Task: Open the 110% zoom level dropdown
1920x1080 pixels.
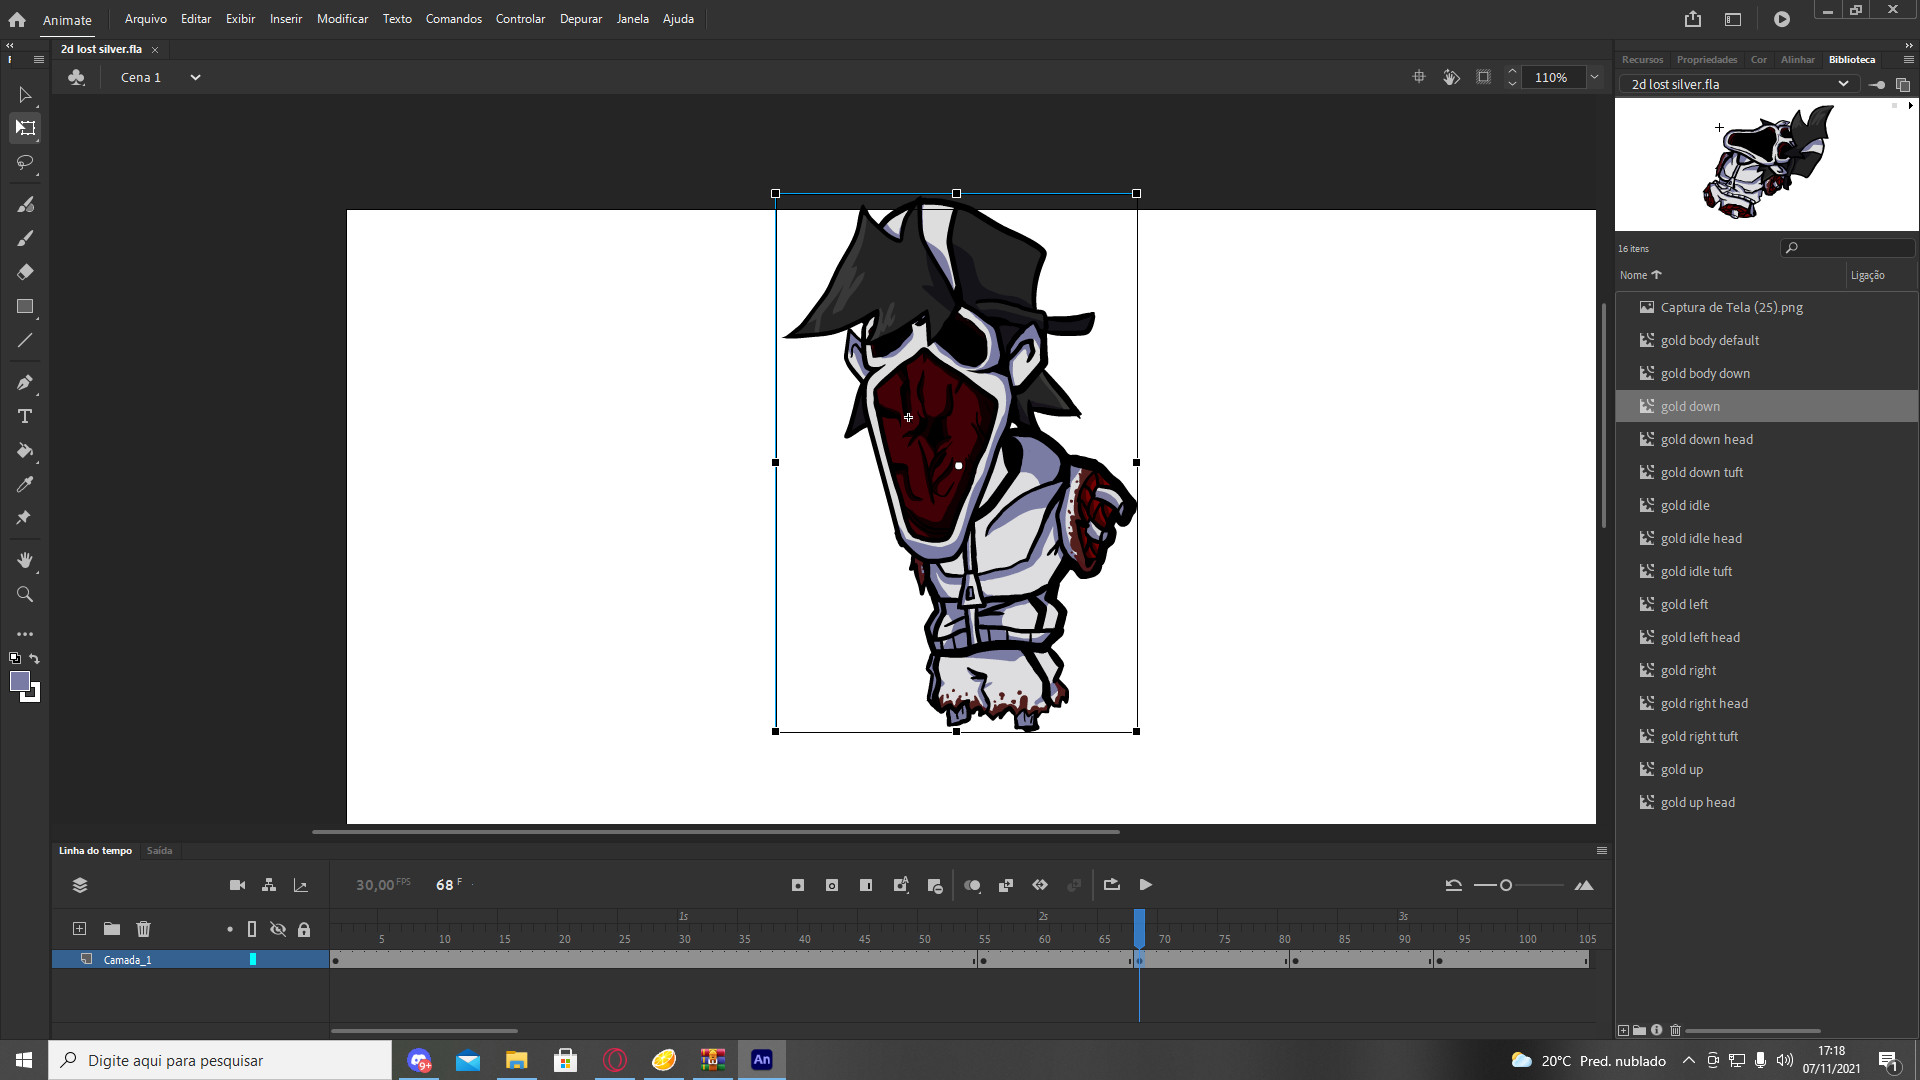Action: point(1594,77)
